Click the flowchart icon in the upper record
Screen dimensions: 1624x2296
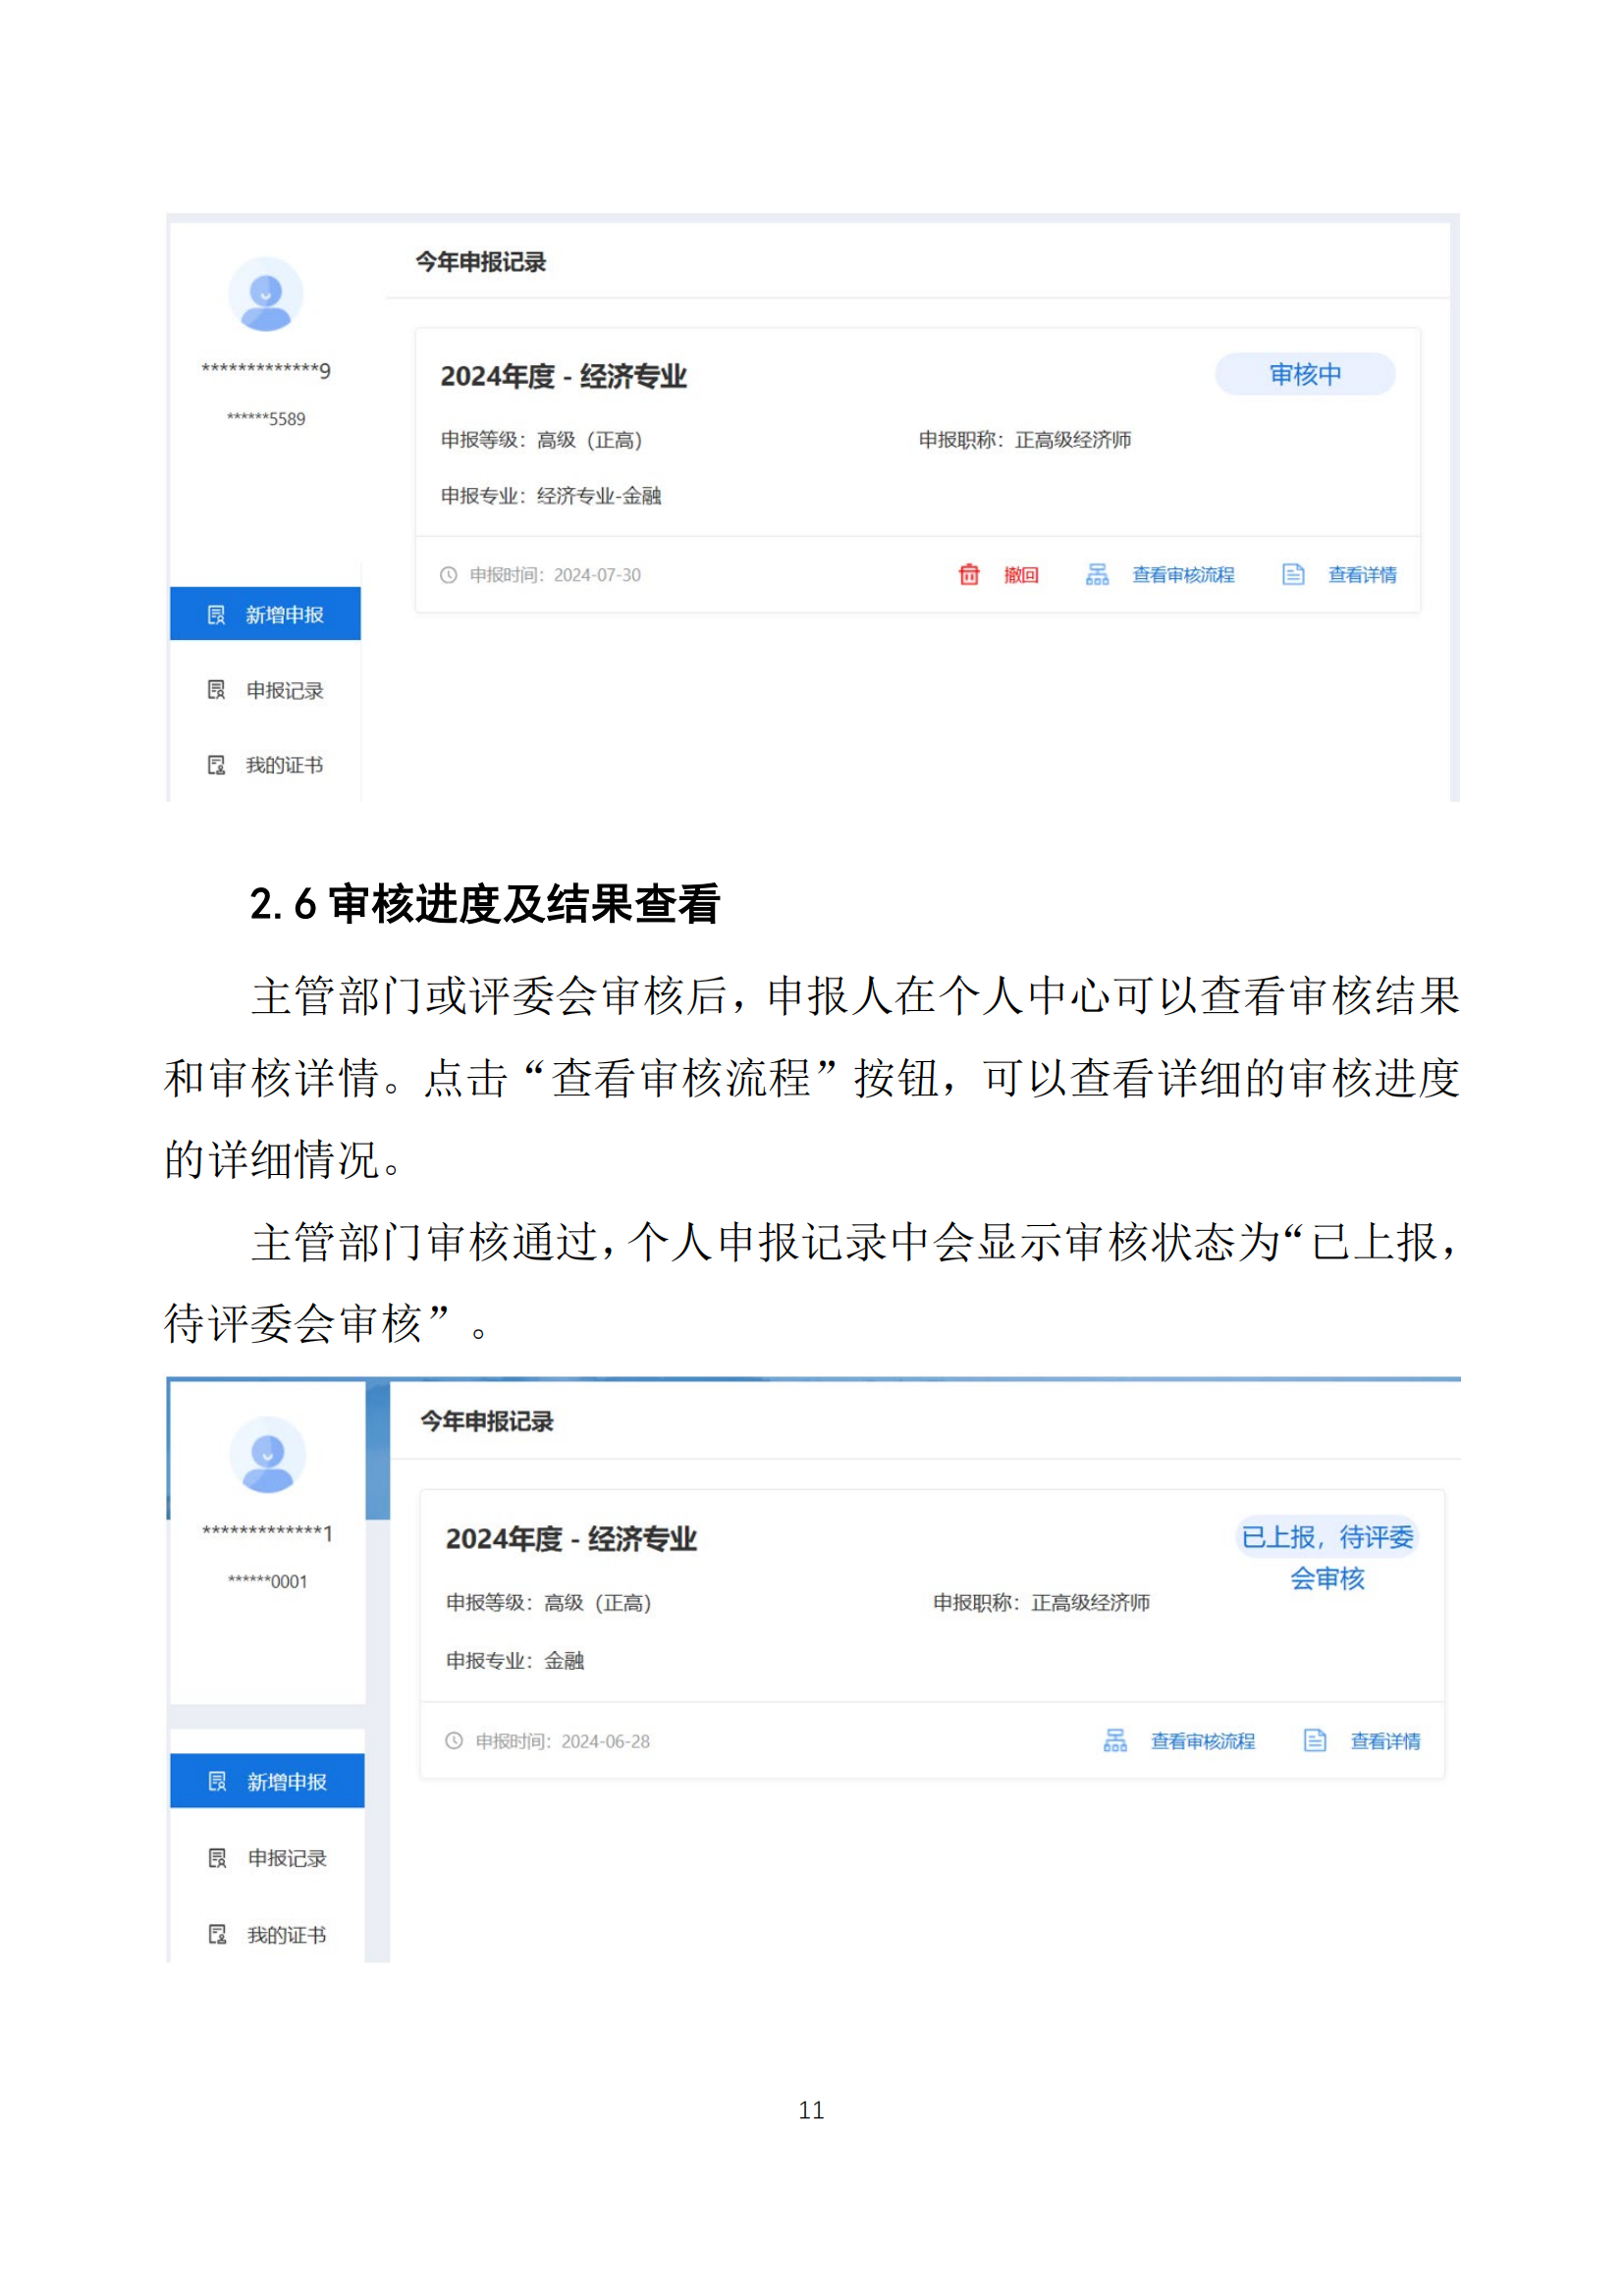click(1096, 574)
